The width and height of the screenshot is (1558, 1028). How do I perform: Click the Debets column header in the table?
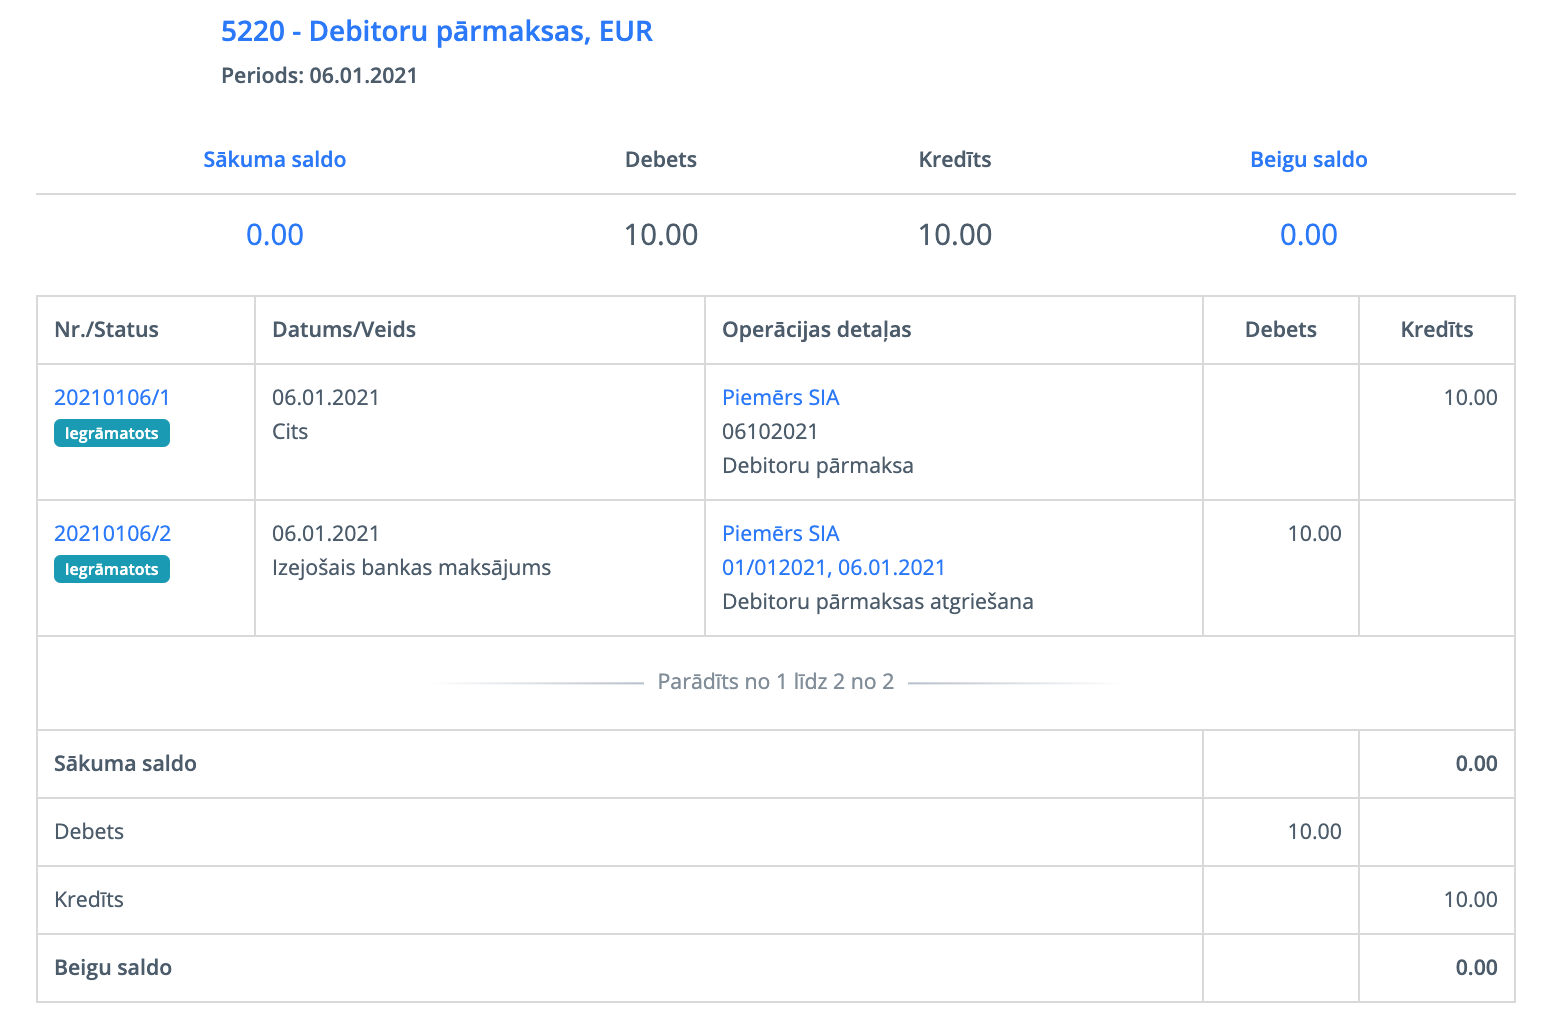[1280, 330]
